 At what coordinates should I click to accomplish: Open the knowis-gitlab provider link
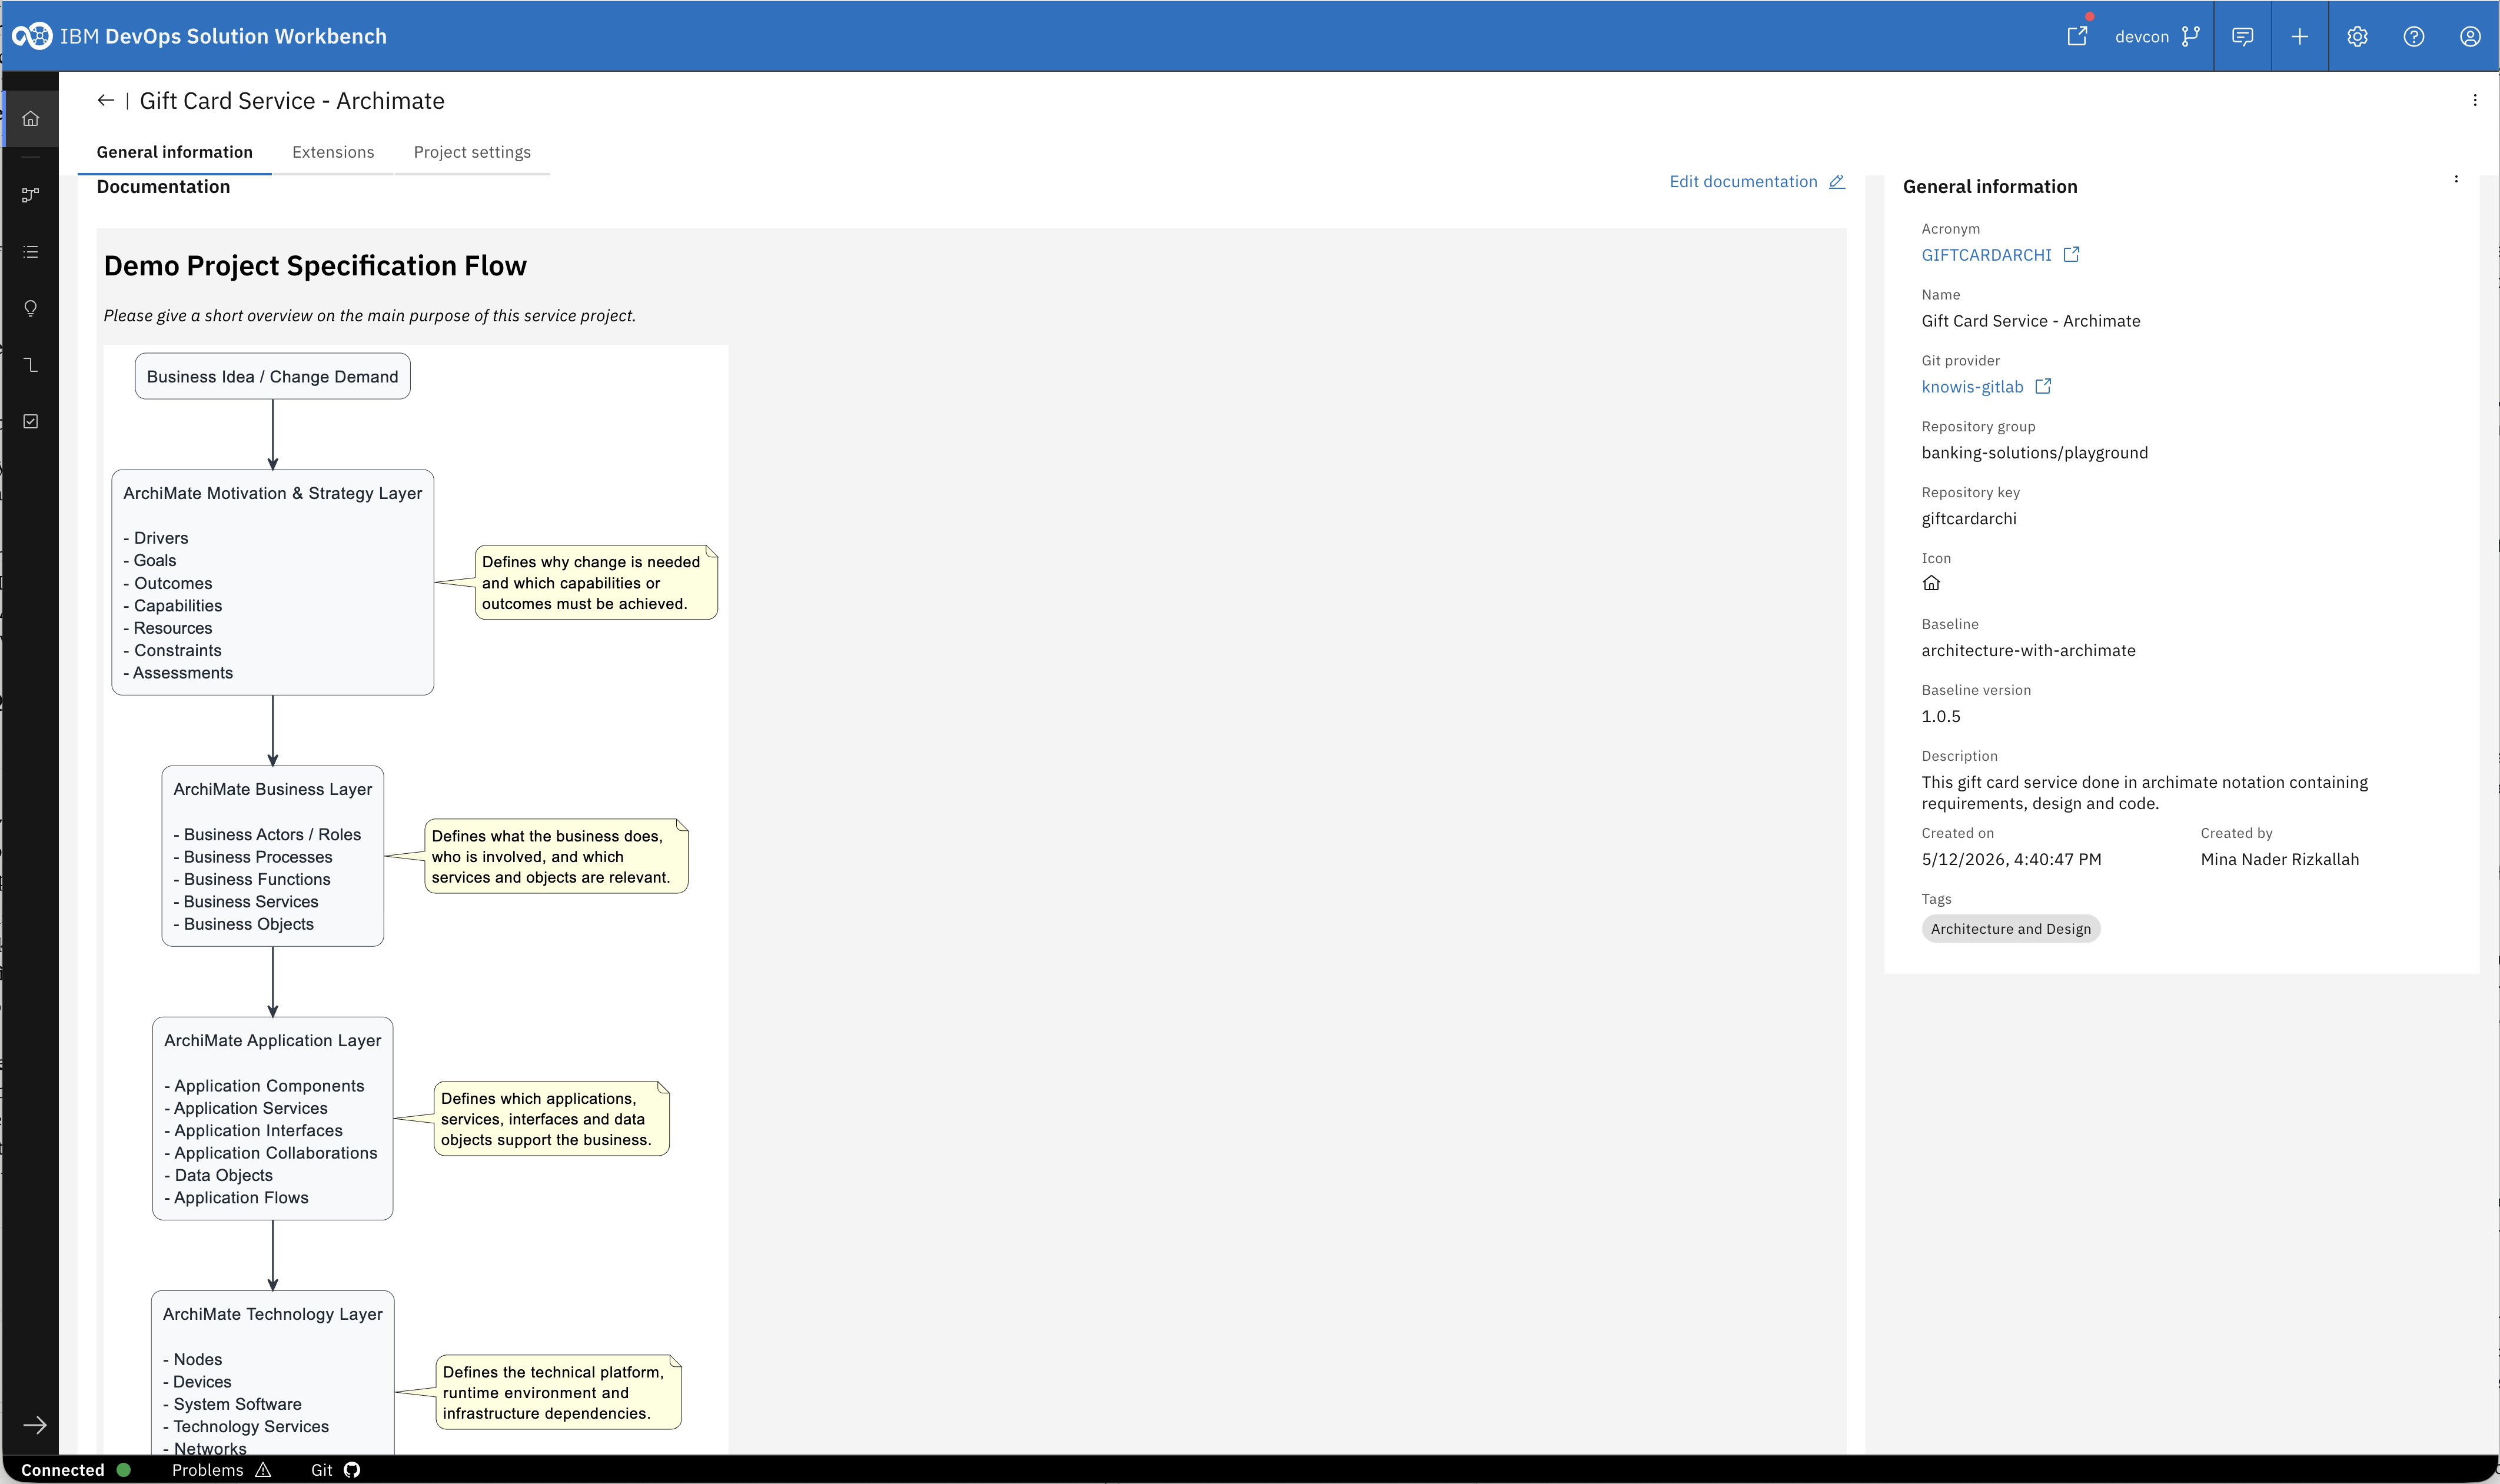[1986, 387]
